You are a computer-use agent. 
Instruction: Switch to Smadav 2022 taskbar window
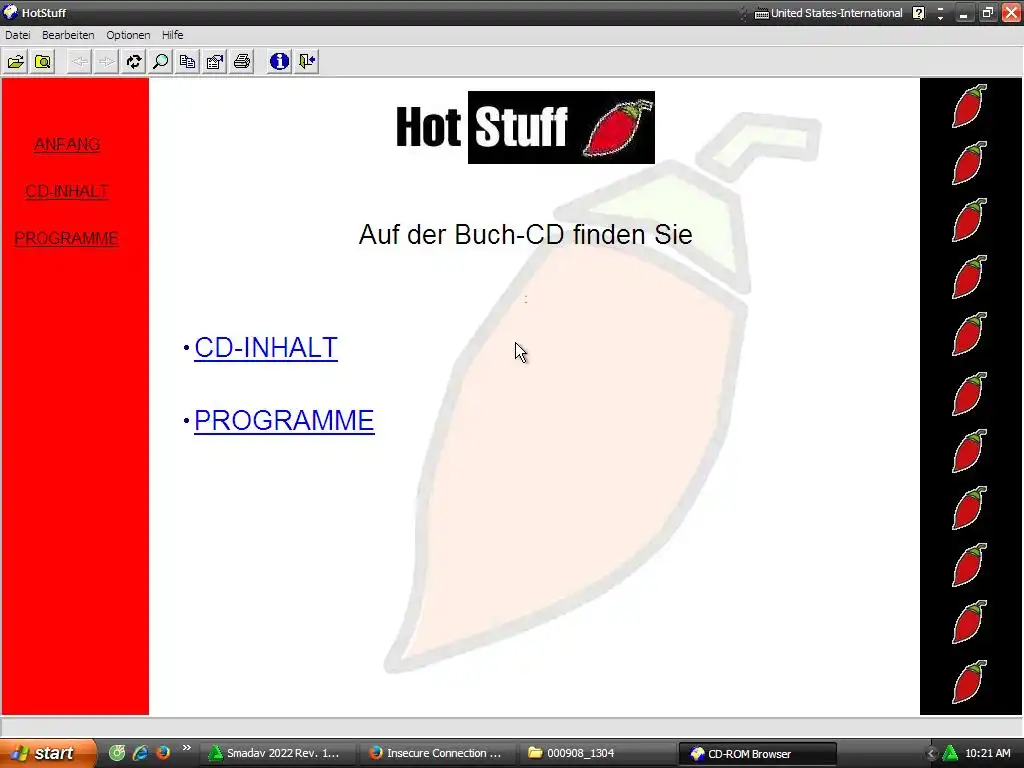pyautogui.click(x=276, y=753)
